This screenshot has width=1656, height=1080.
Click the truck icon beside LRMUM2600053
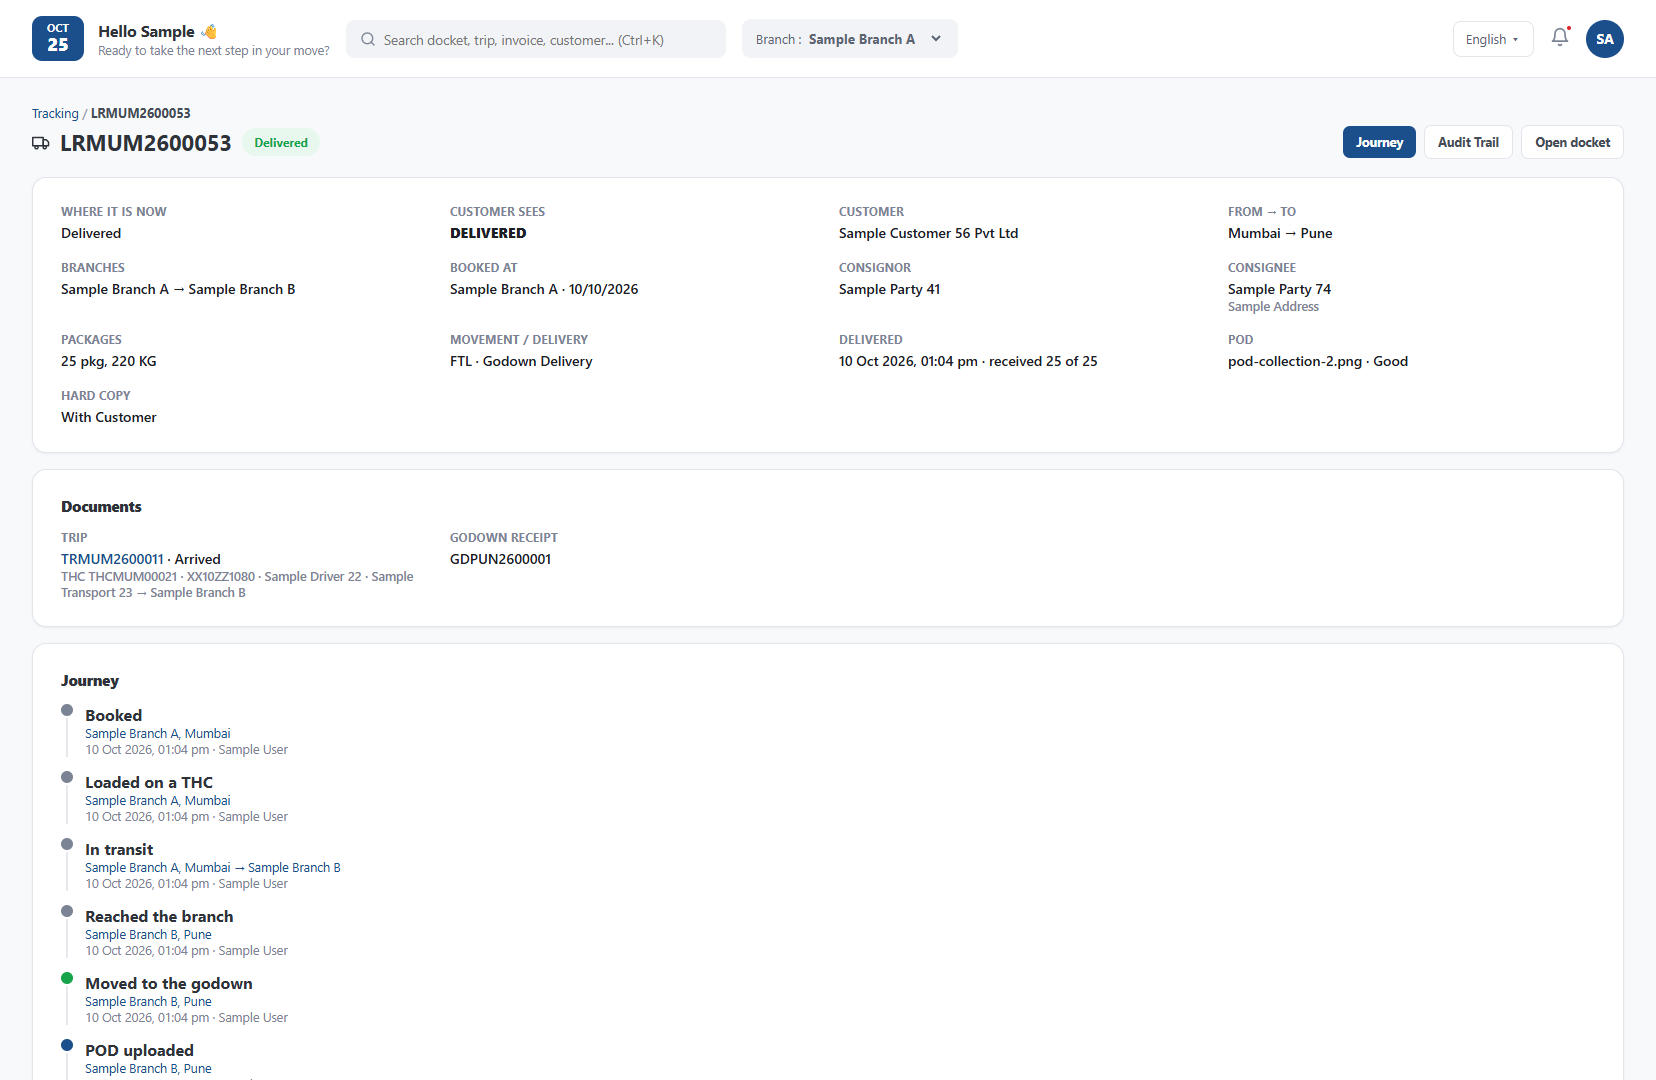[41, 143]
